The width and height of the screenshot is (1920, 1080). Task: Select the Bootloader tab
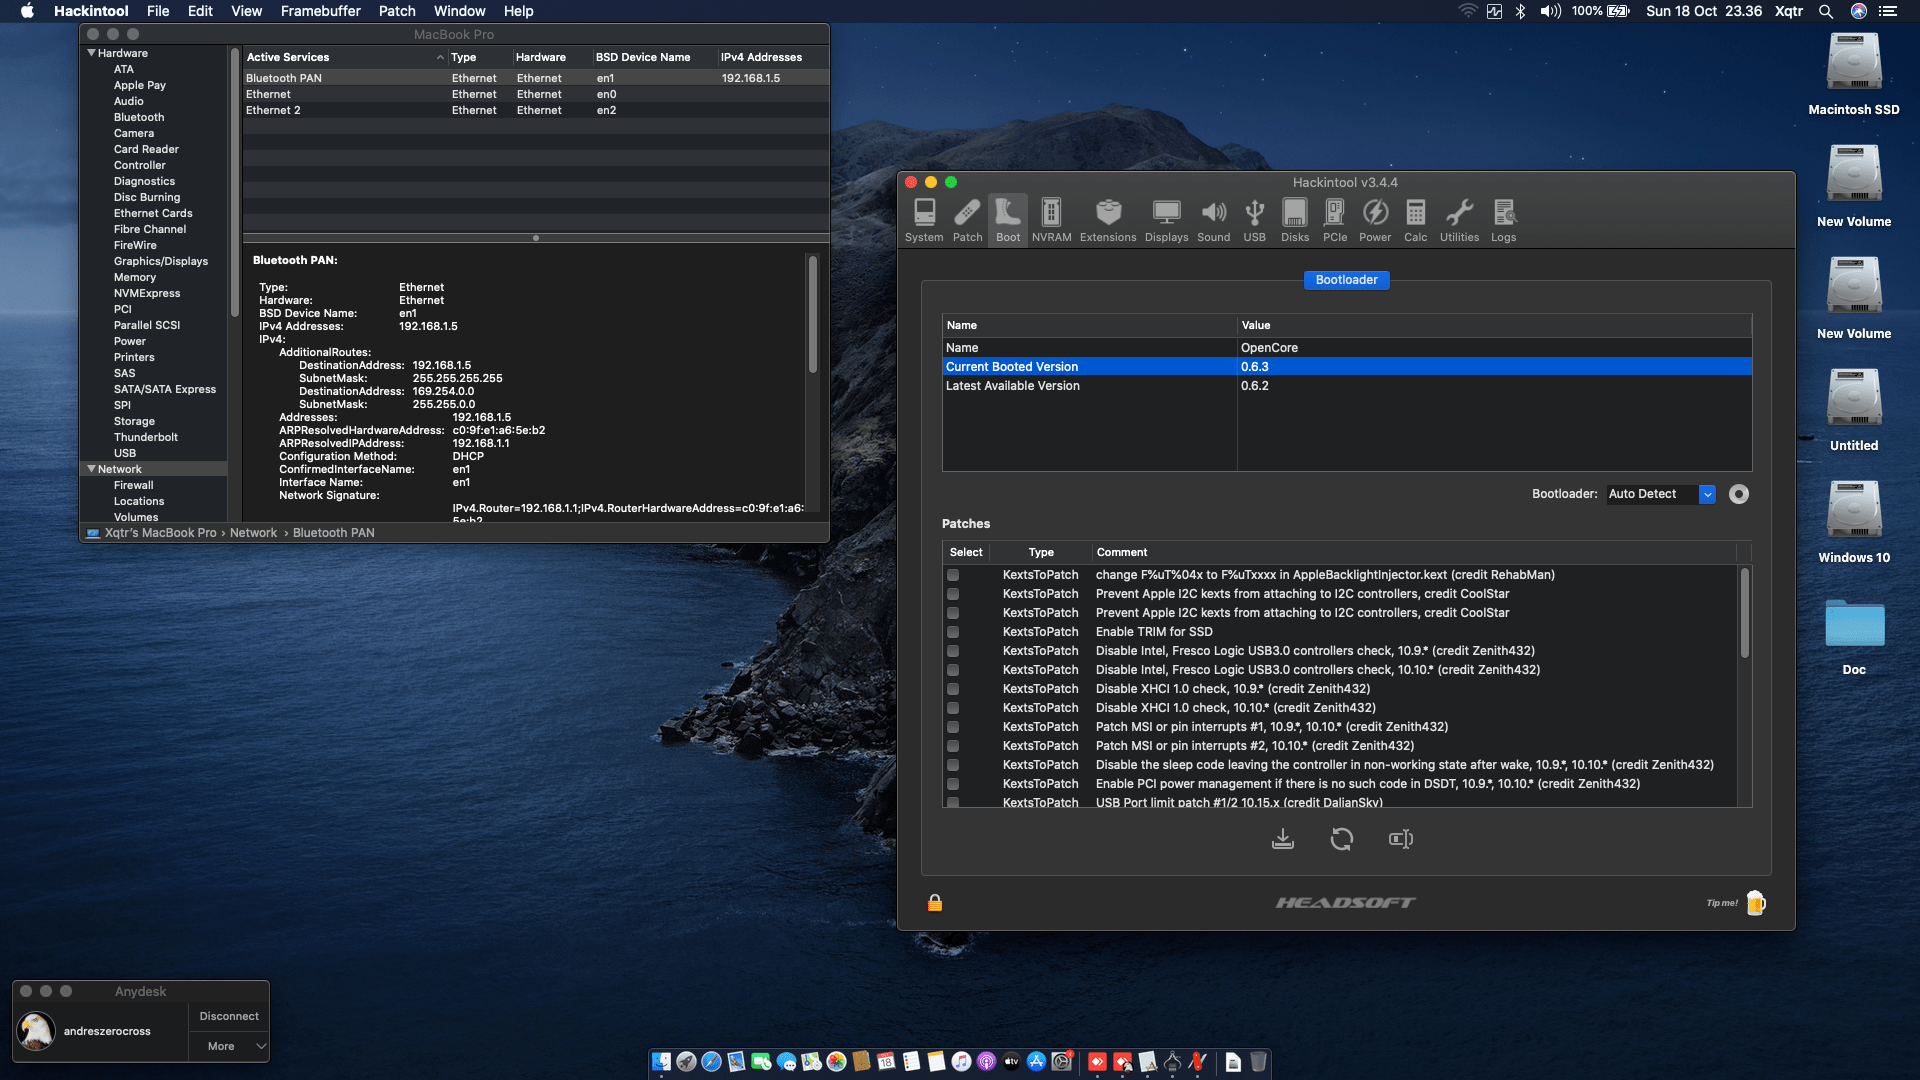pos(1346,280)
